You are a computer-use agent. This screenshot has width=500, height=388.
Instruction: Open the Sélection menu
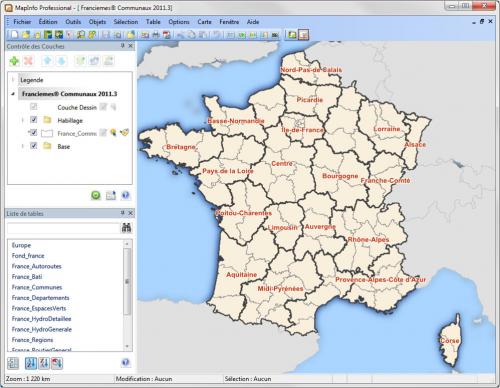pos(126,22)
